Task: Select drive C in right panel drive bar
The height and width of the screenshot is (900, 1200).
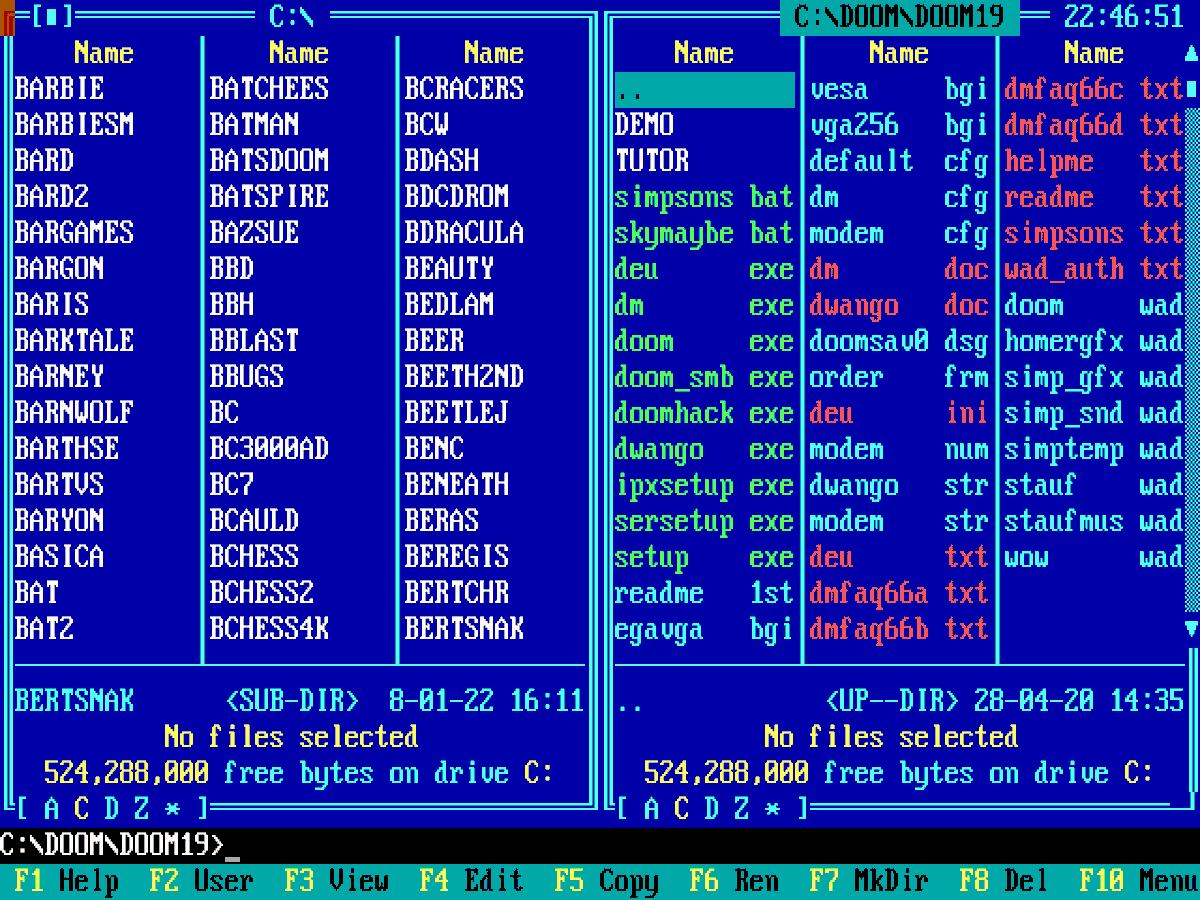Action: click(x=682, y=809)
